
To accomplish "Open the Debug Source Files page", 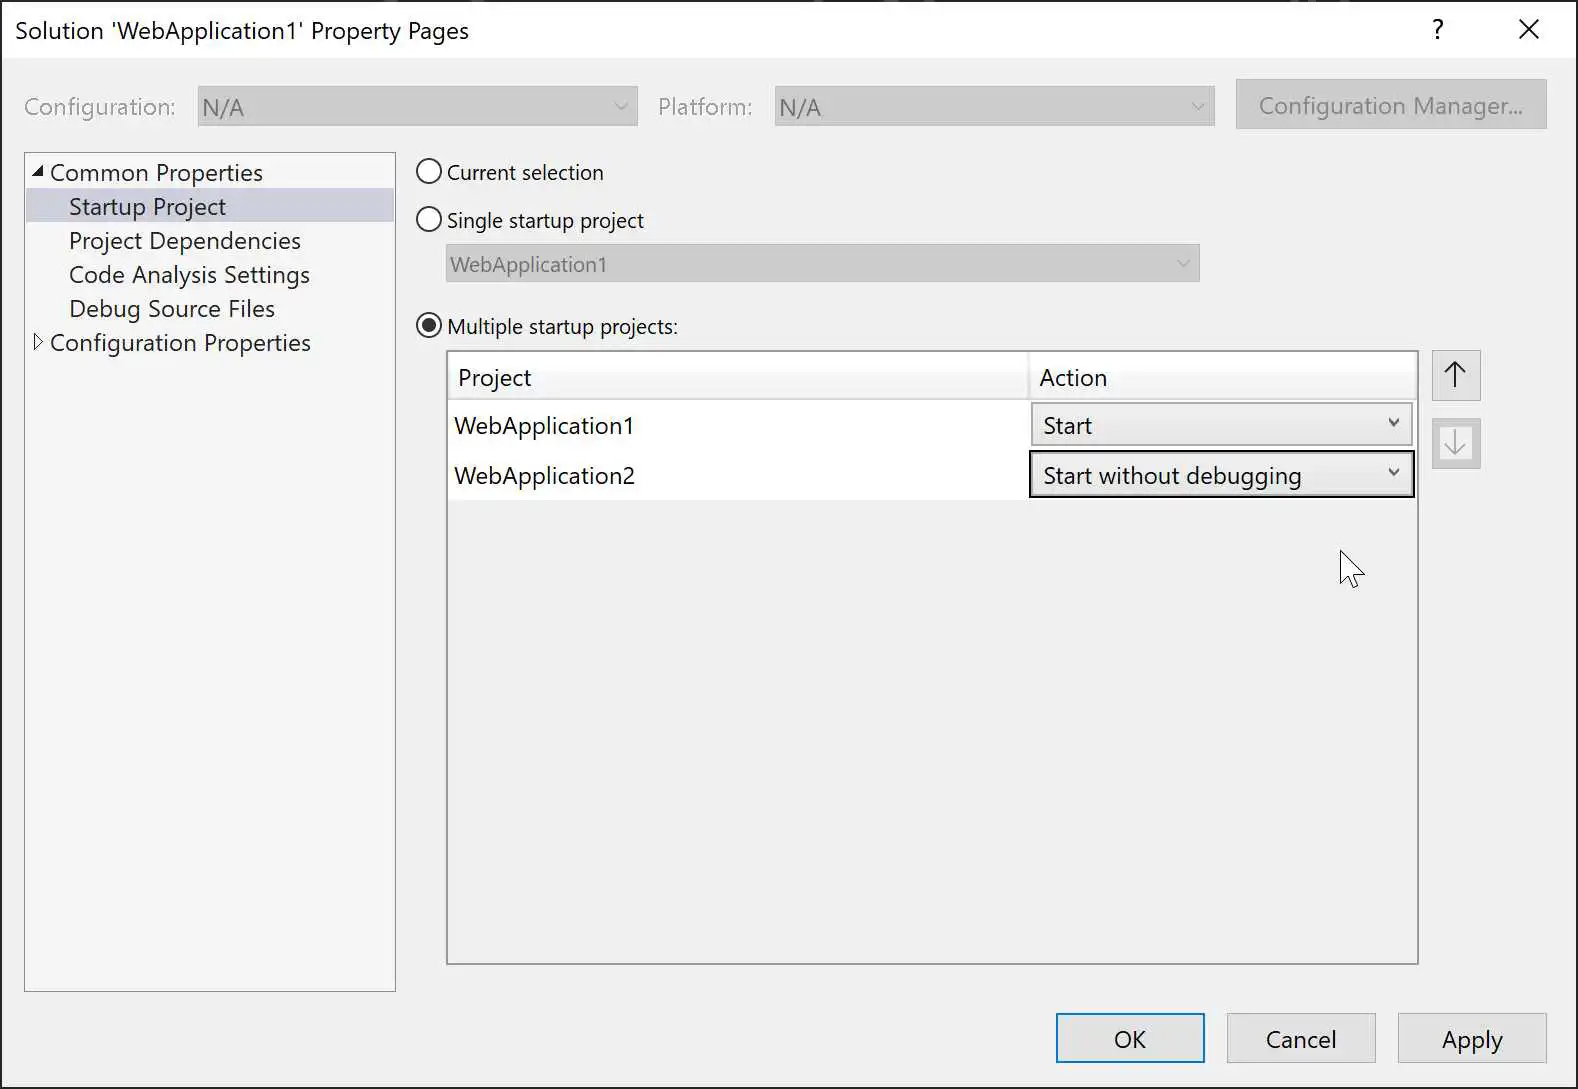I will (x=171, y=309).
